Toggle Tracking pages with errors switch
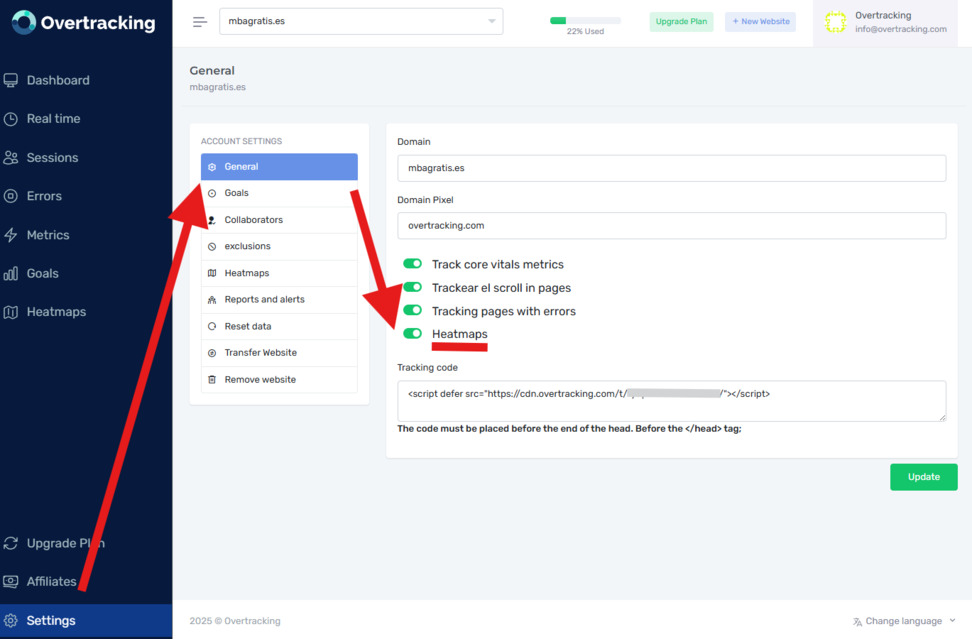This screenshot has width=972, height=639. pyautogui.click(x=412, y=310)
